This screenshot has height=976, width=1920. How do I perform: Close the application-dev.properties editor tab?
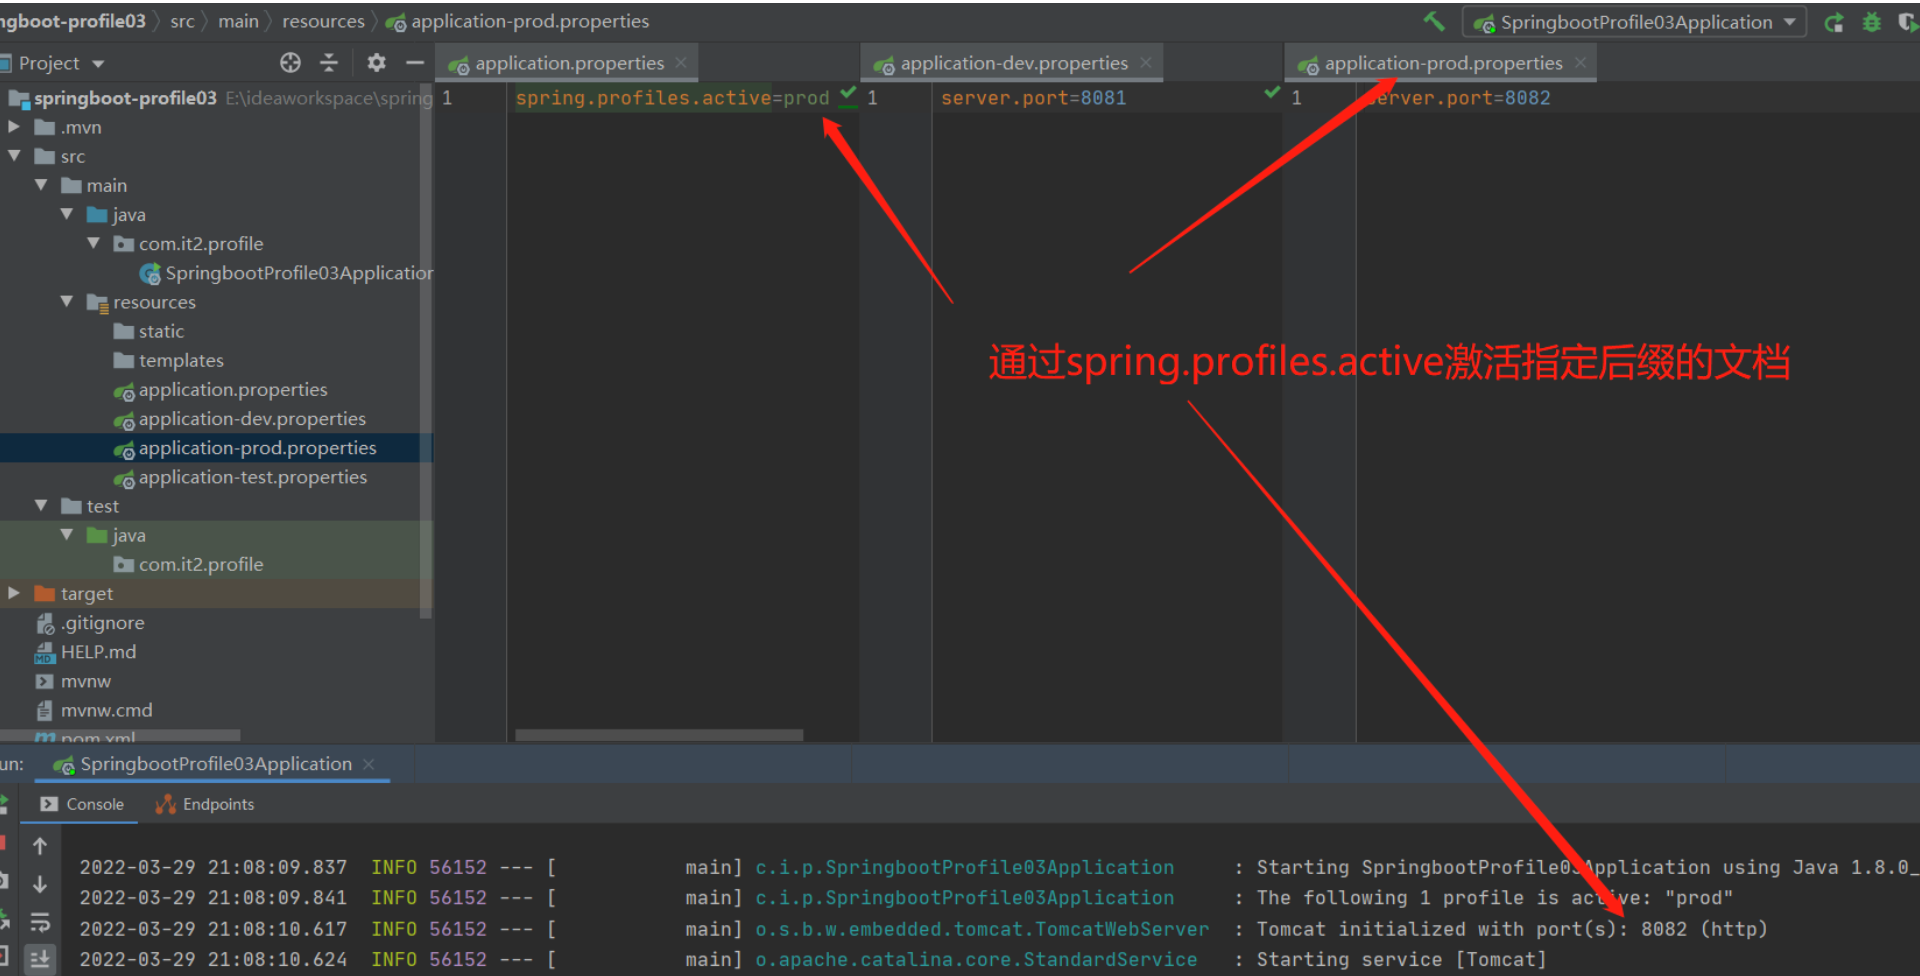click(1145, 63)
